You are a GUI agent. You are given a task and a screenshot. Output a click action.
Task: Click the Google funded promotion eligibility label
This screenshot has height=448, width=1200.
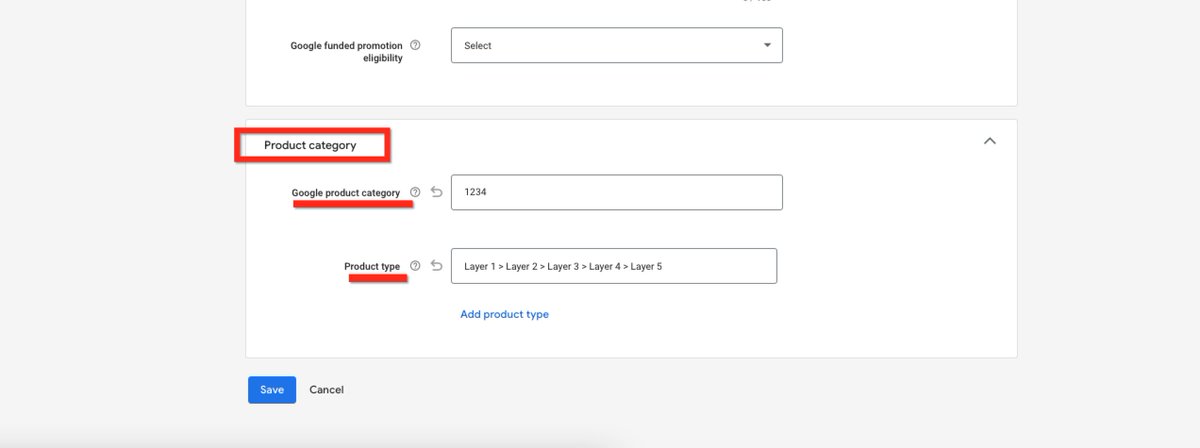[346, 52]
